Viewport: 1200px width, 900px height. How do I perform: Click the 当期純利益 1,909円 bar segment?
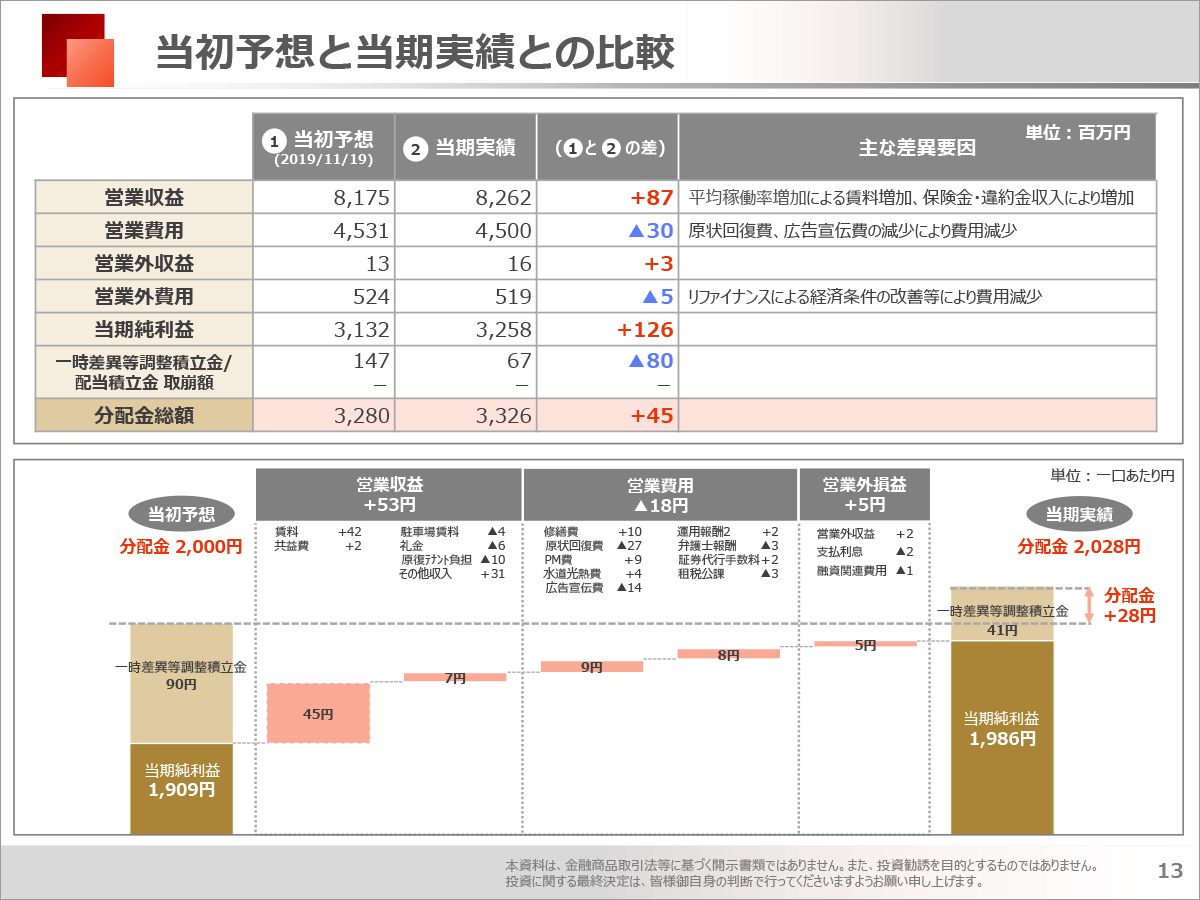click(x=181, y=788)
